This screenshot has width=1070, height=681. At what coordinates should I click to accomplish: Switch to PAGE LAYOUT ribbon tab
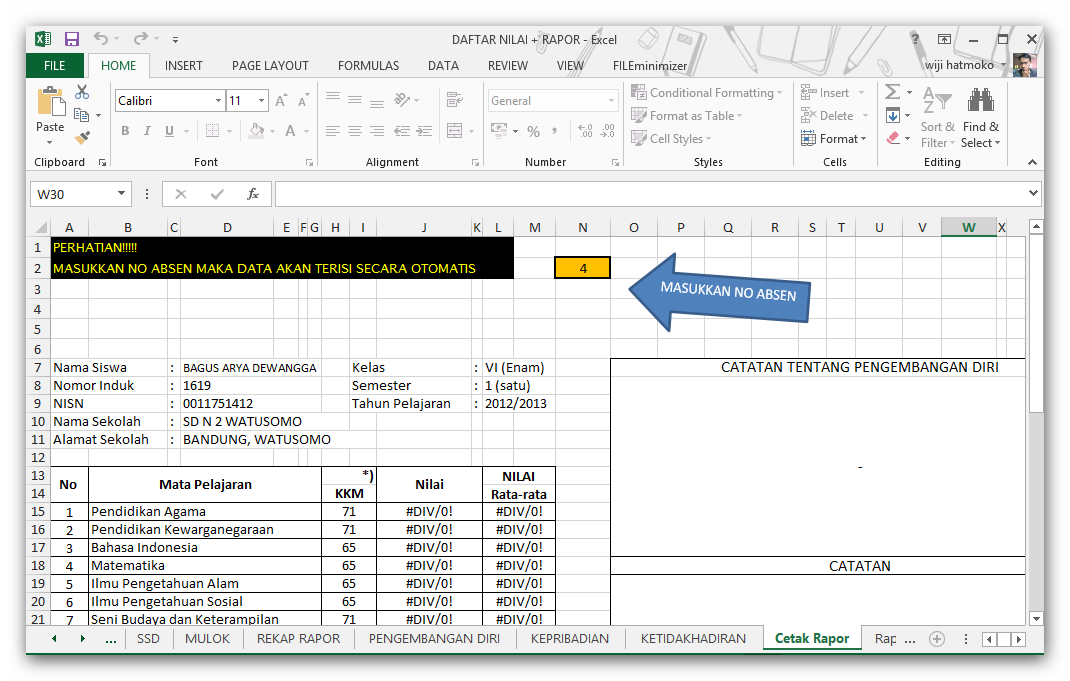pyautogui.click(x=270, y=66)
